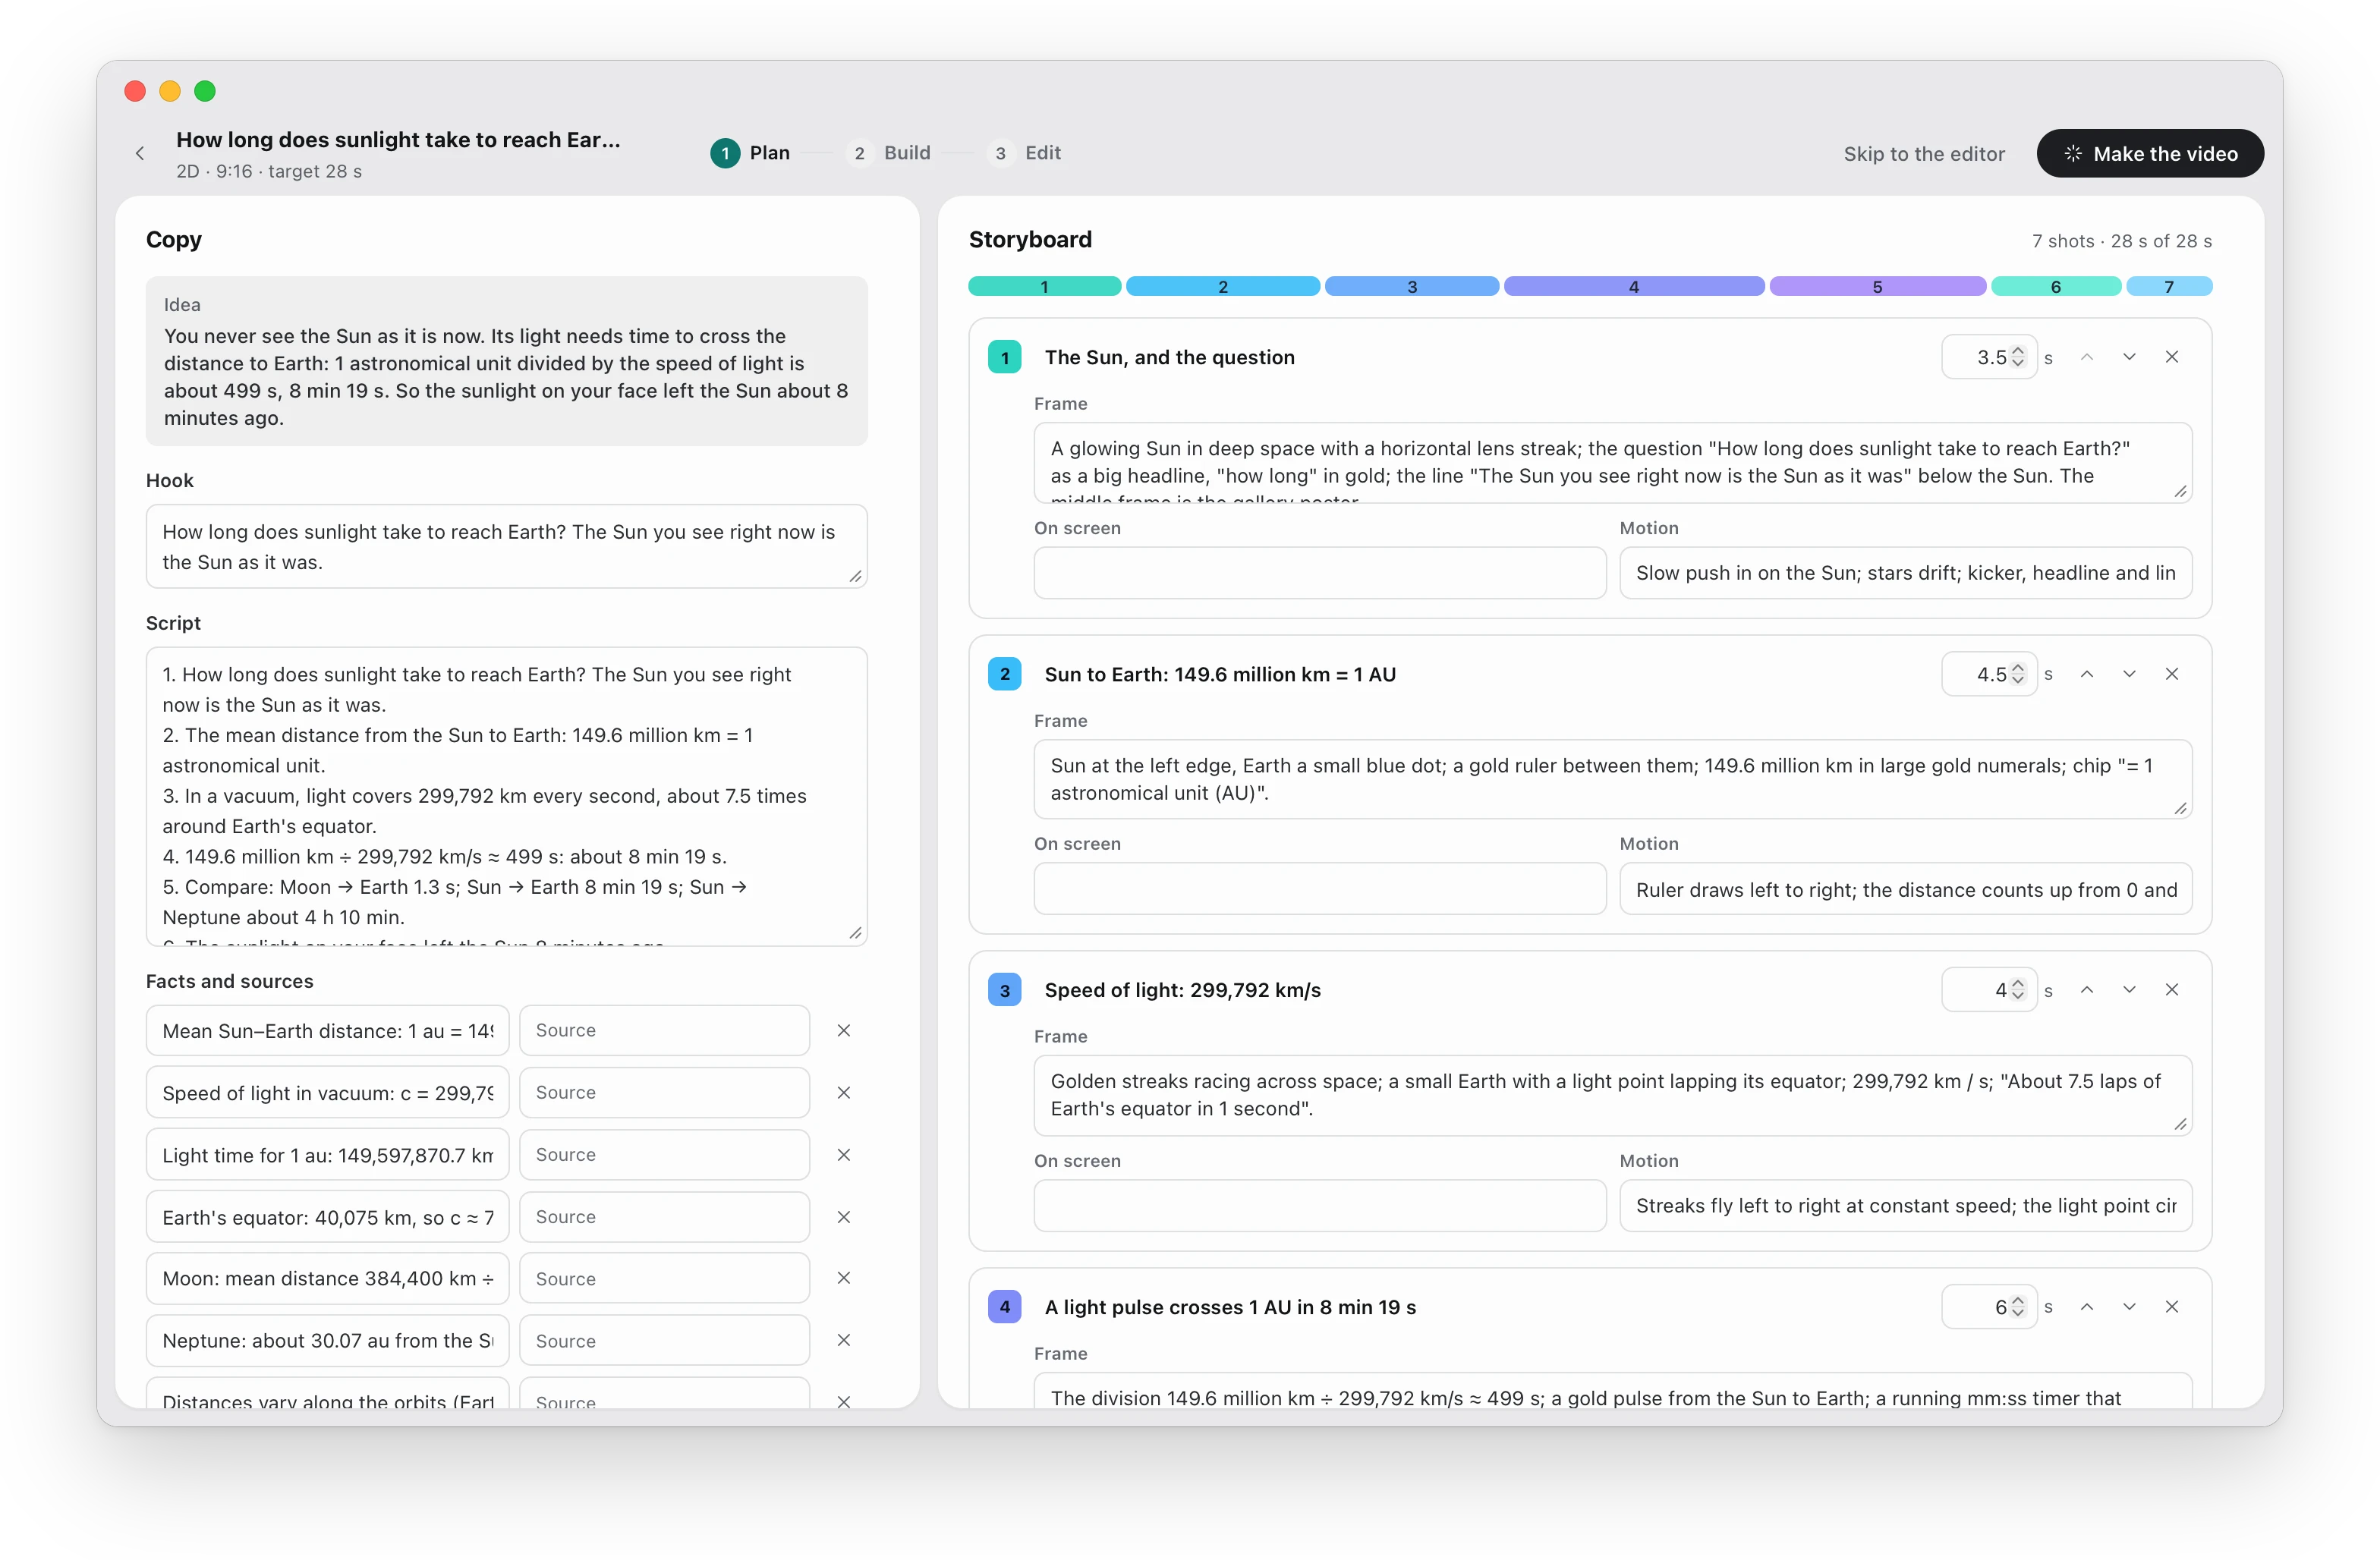The image size is (2380, 1560).
Task: Remove the 'Mean Sun–Earth distance' fact
Action: (843, 1031)
